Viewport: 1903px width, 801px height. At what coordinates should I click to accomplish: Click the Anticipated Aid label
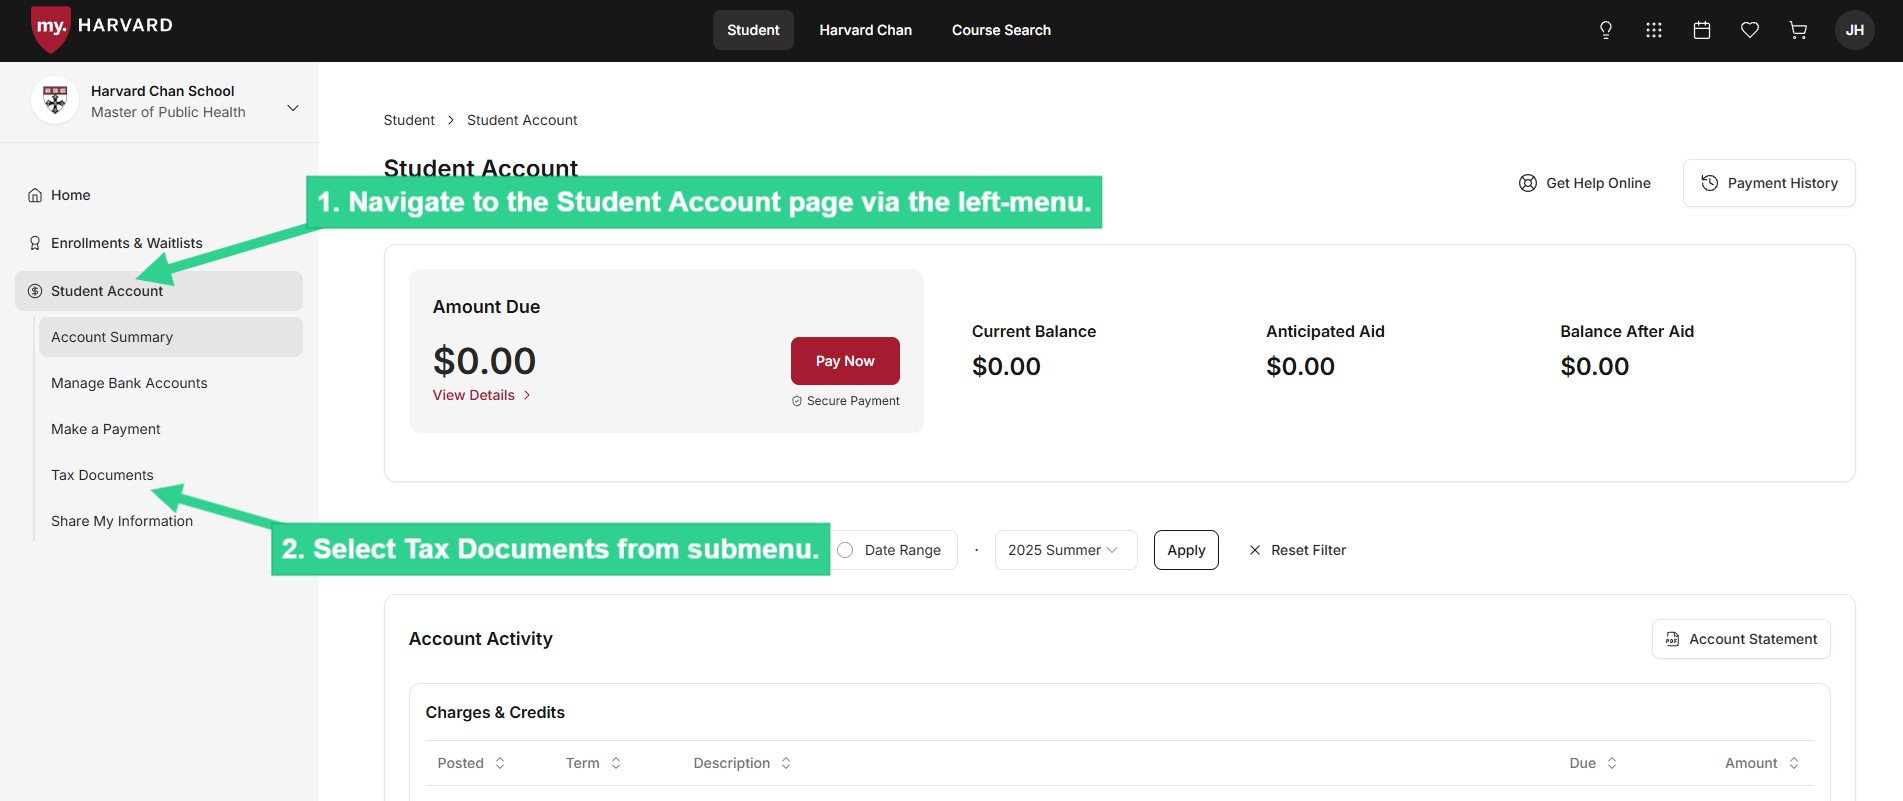tap(1325, 331)
